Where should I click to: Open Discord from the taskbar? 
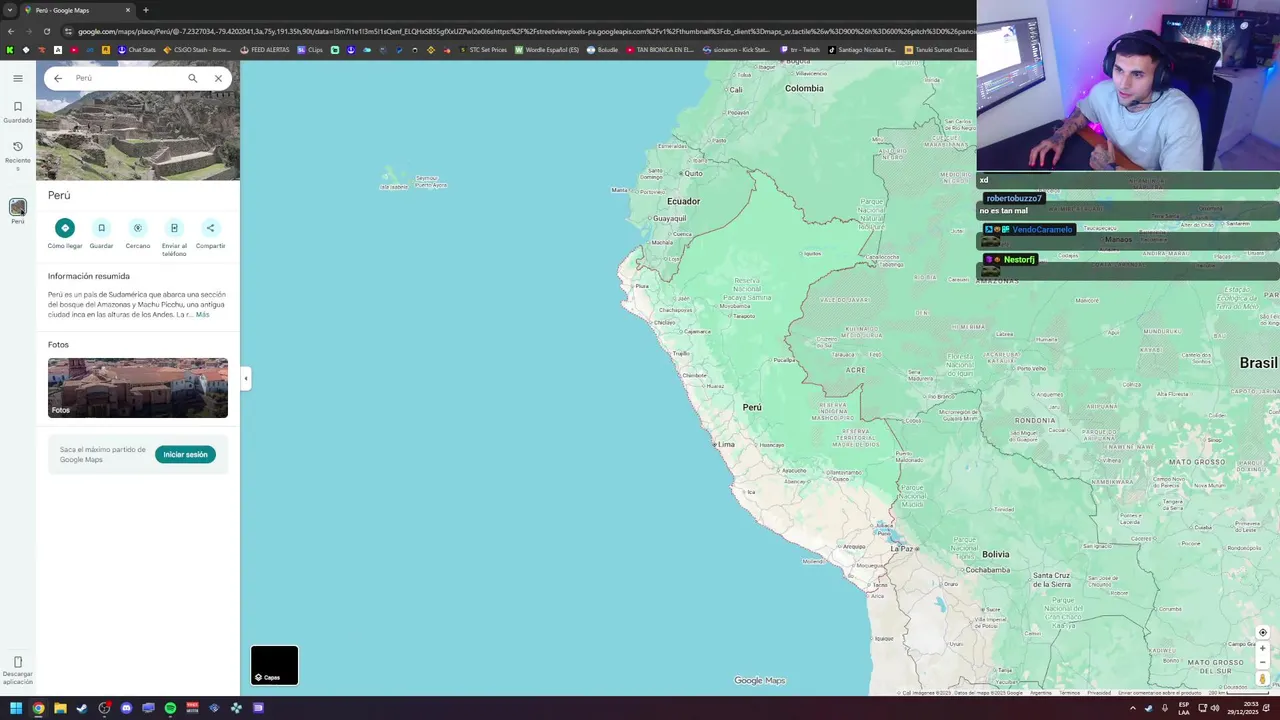click(126, 708)
